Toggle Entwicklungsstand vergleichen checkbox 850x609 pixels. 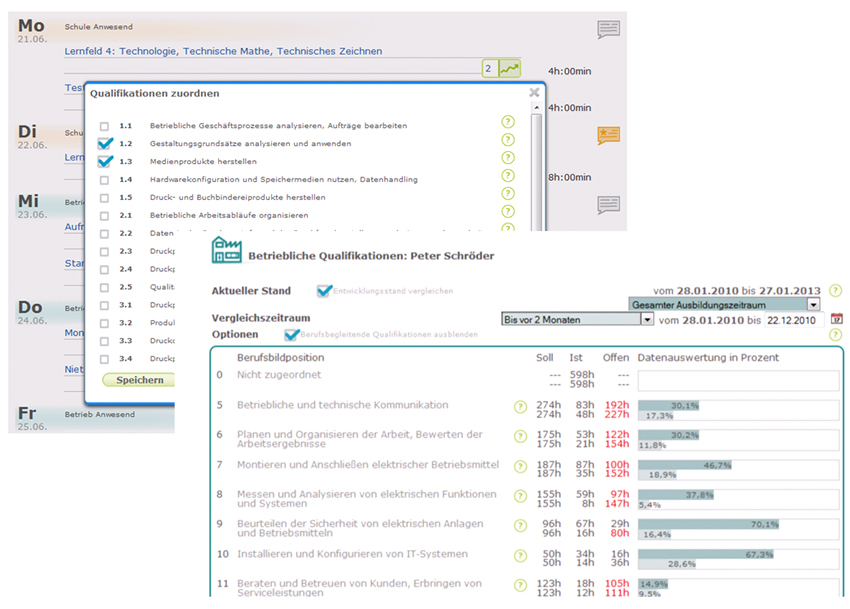click(x=324, y=291)
